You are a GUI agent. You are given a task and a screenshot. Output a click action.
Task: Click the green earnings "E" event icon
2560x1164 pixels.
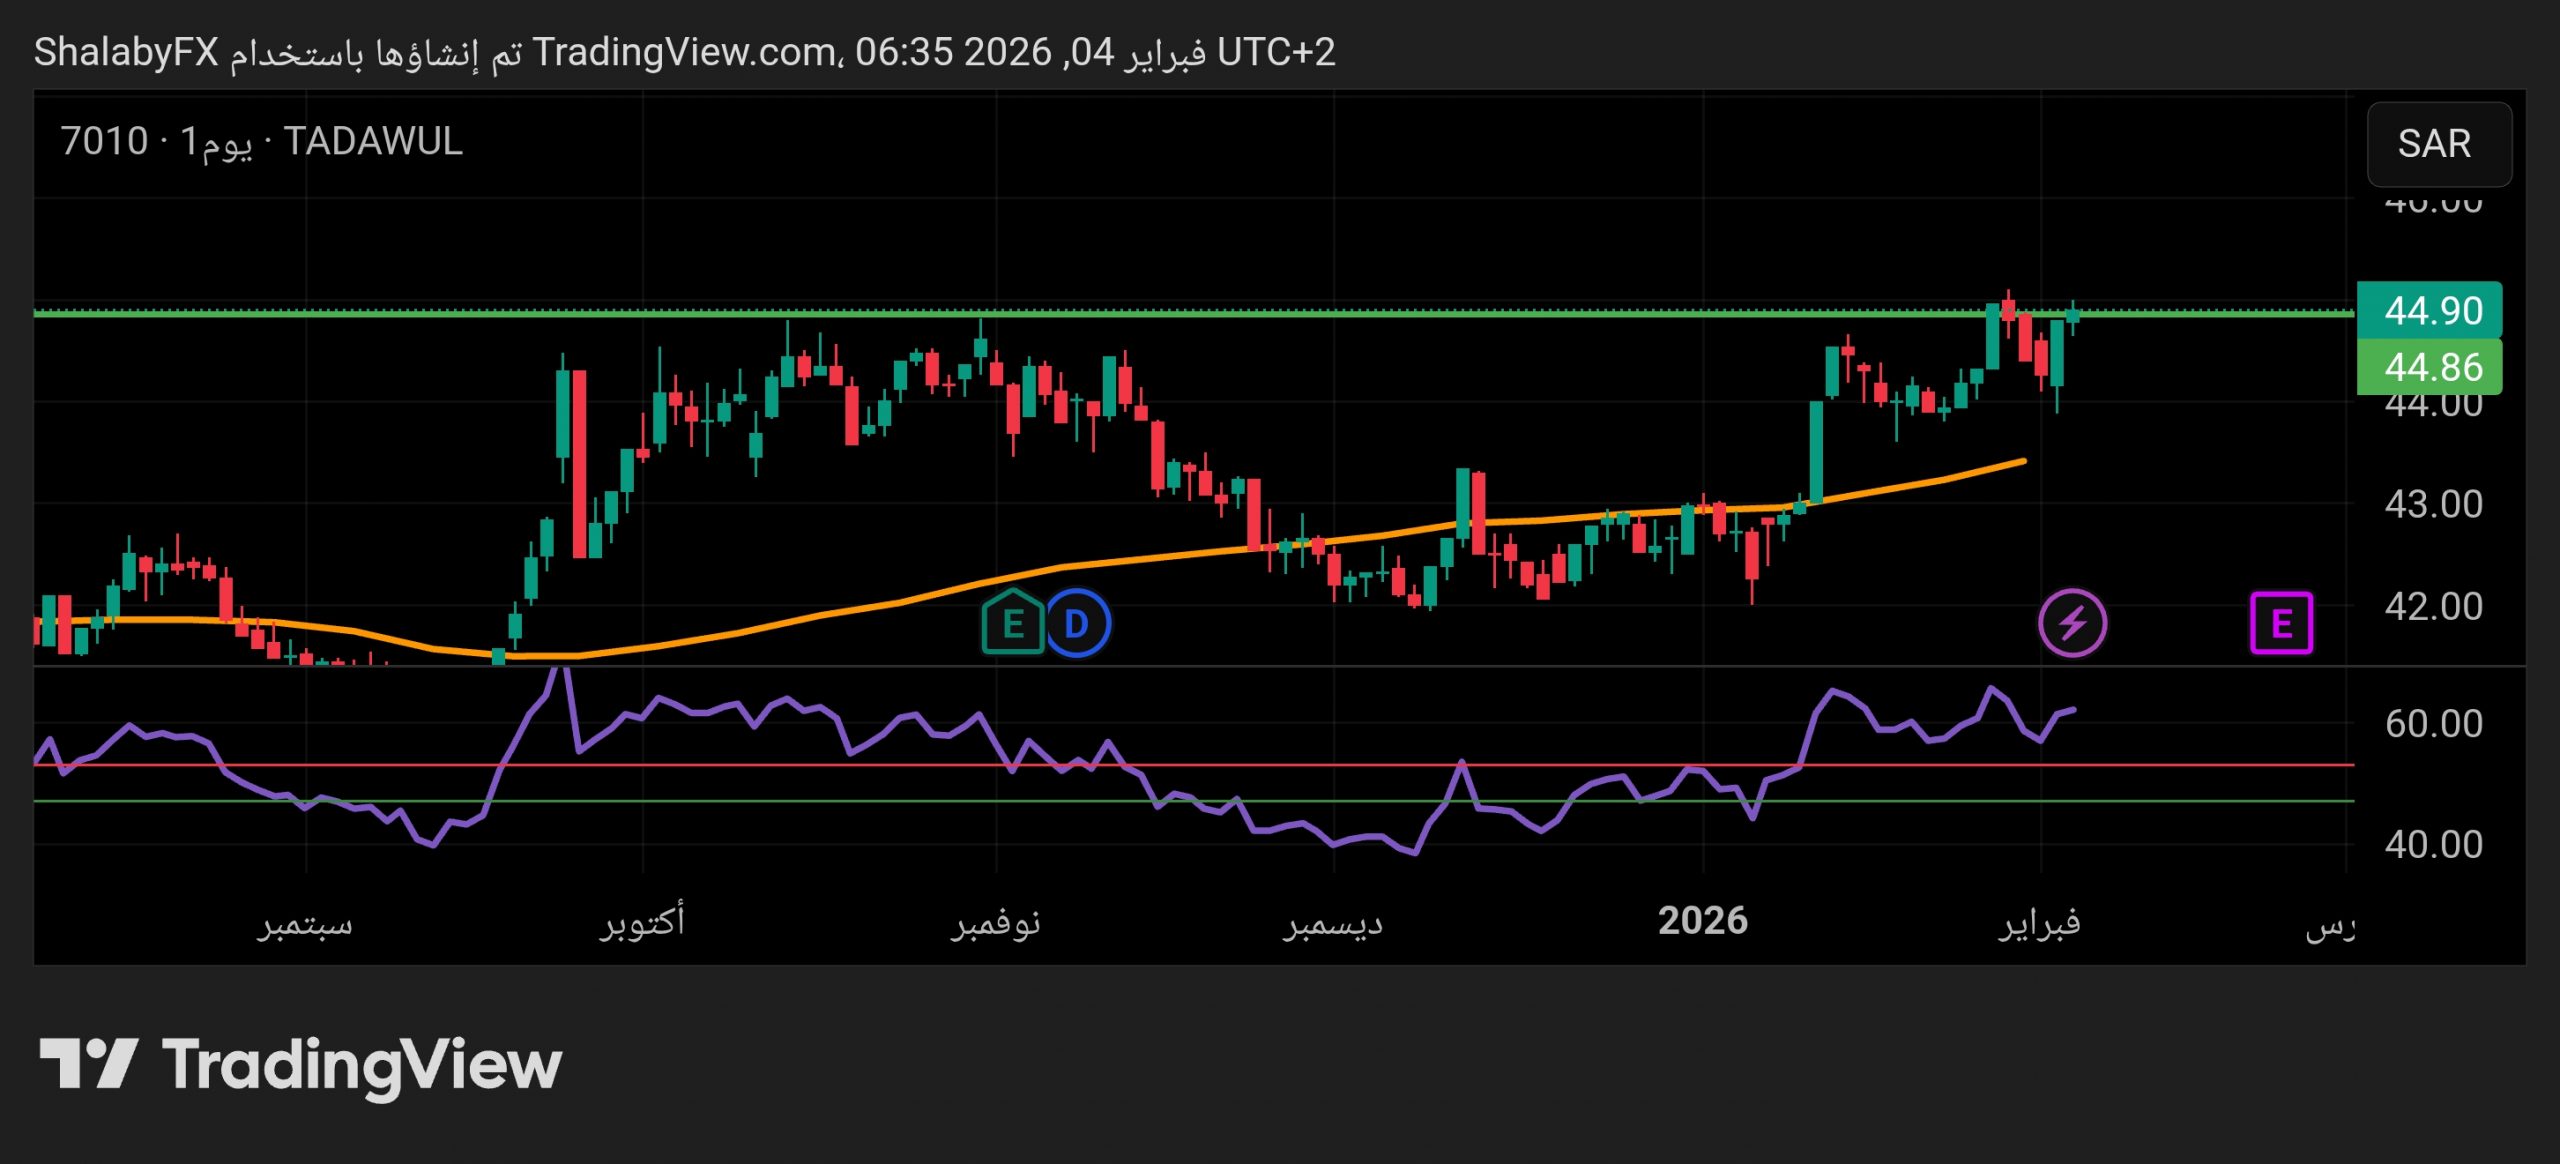pyautogui.click(x=1014, y=622)
